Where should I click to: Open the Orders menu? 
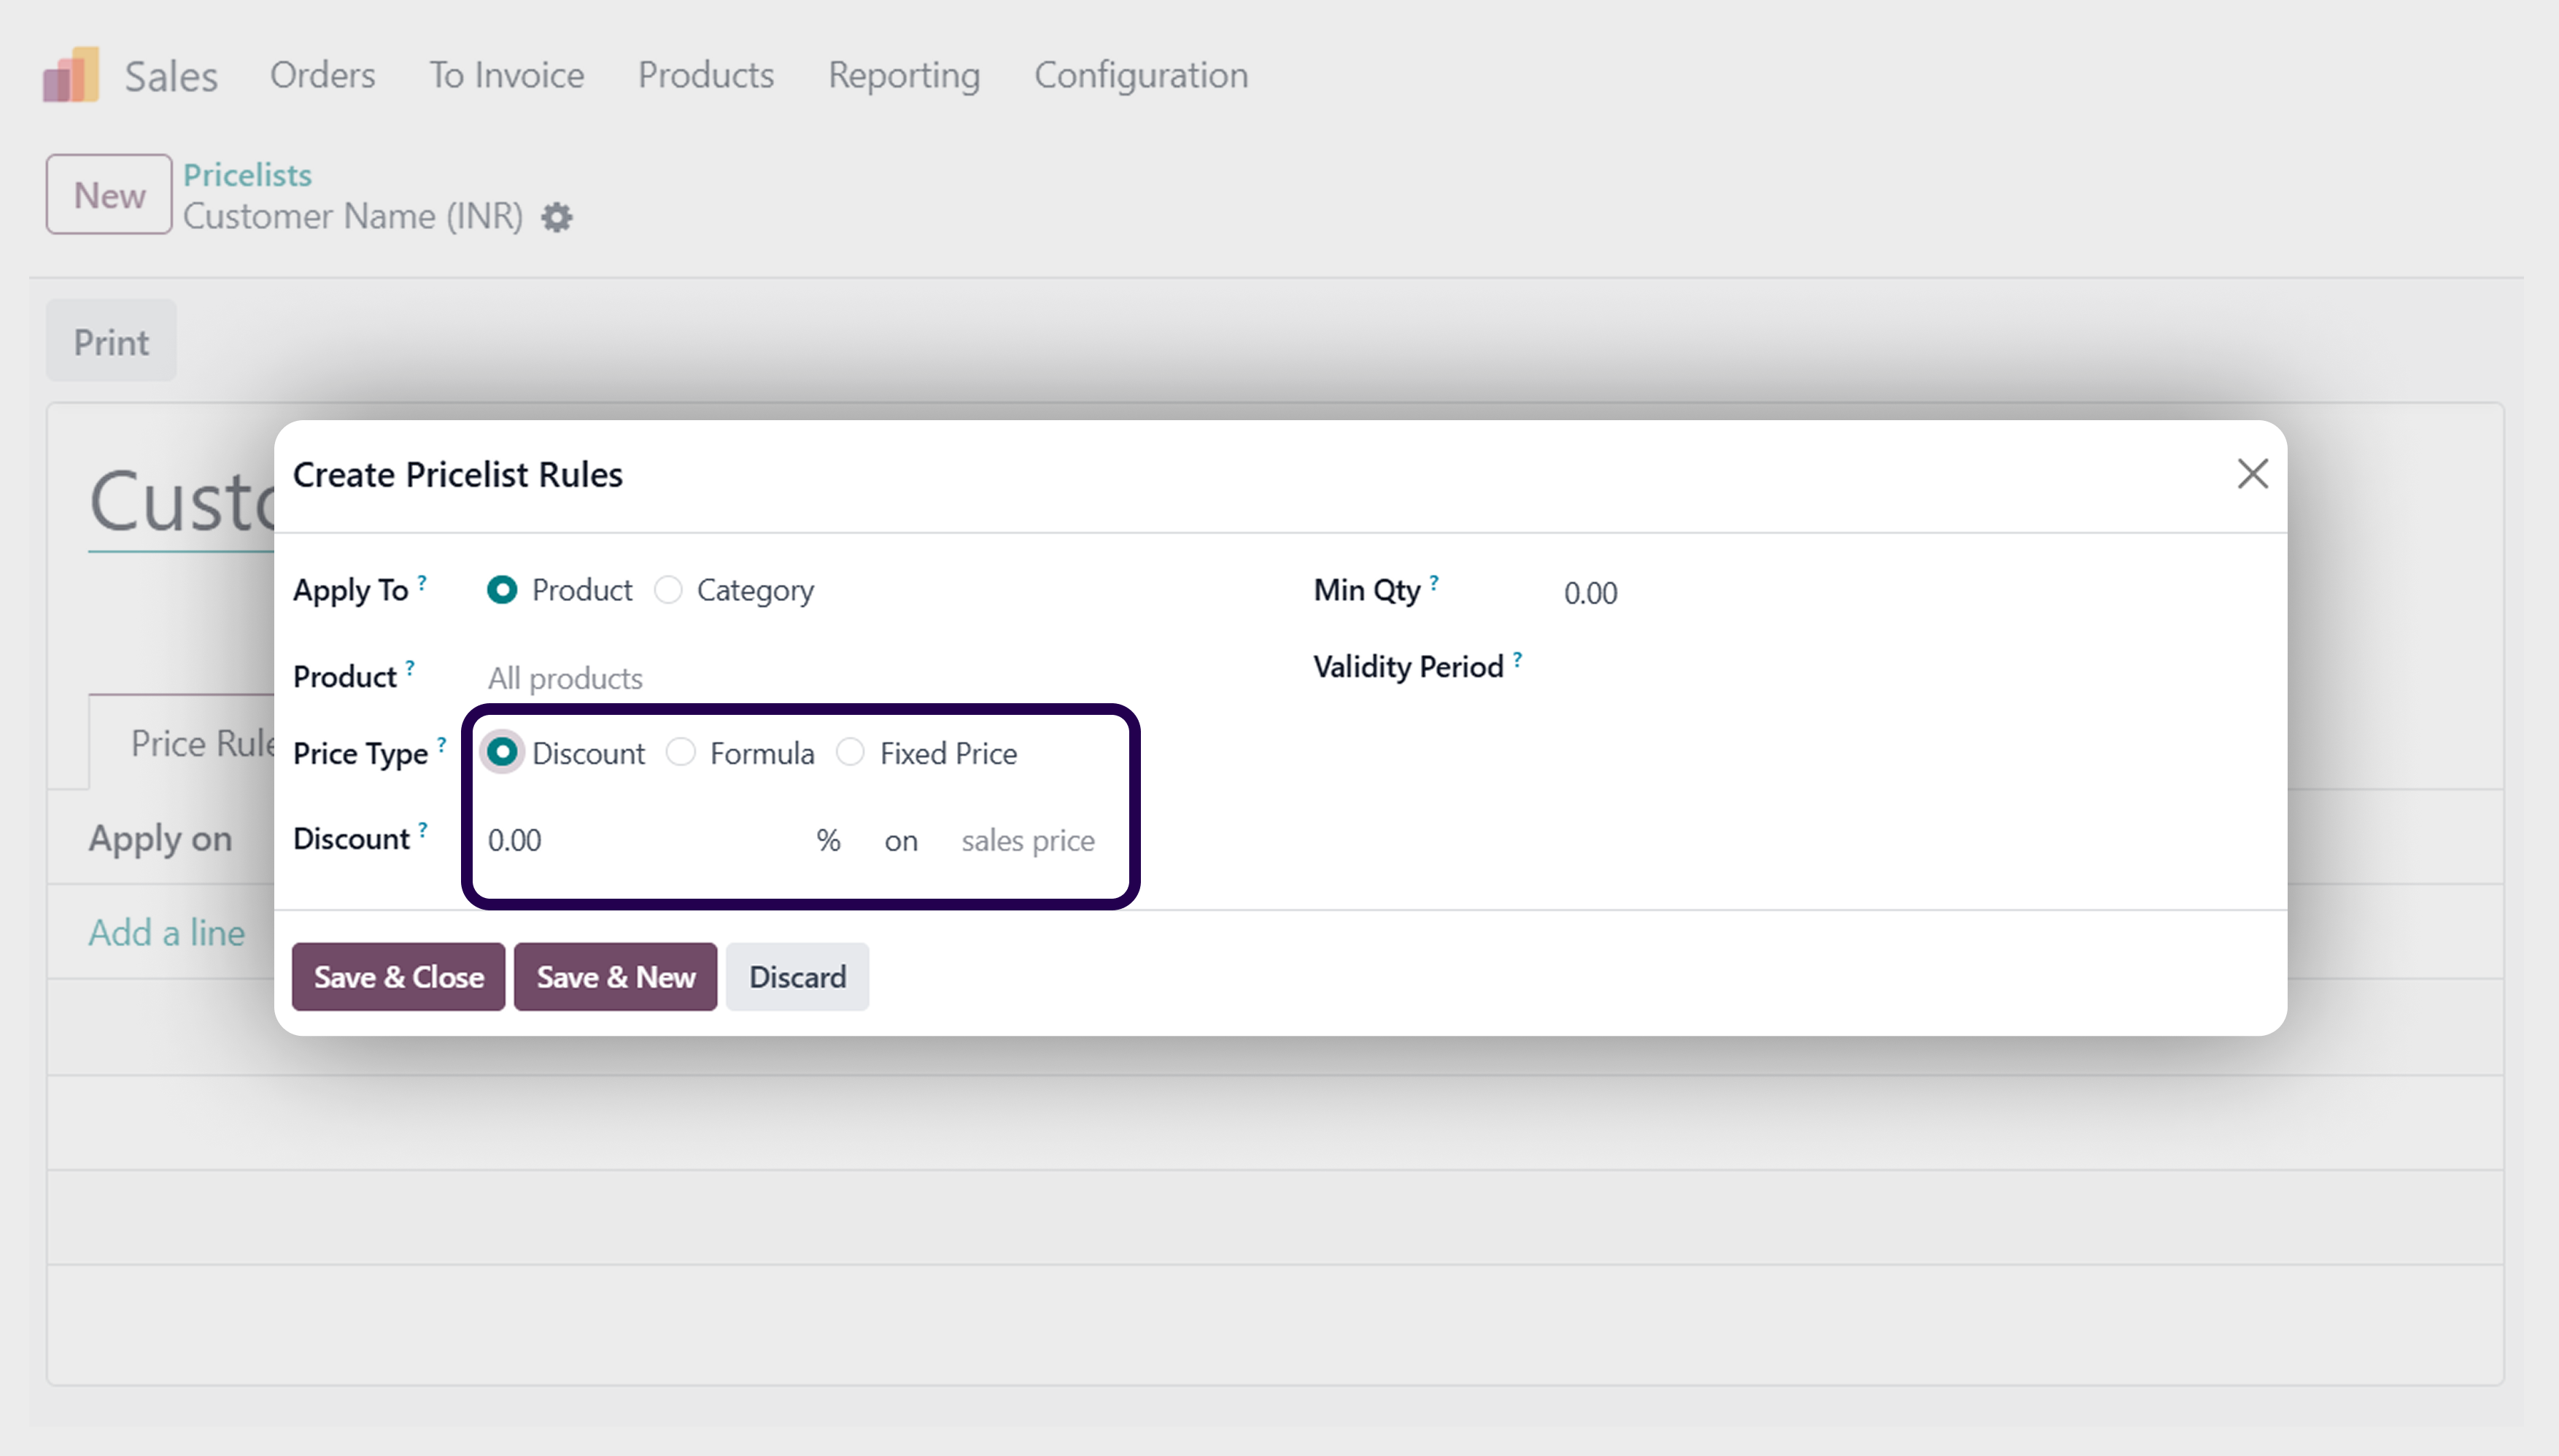pos(322,75)
